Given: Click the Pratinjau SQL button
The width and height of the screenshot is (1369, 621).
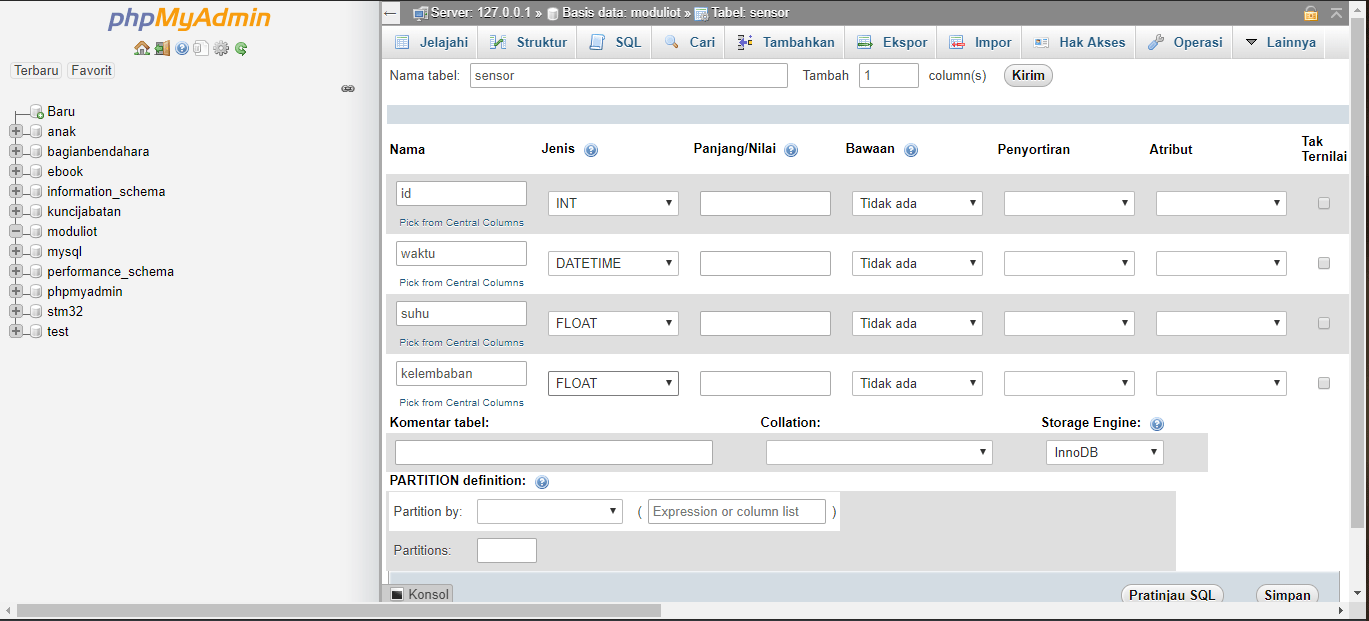Looking at the screenshot, I should click(x=1172, y=593).
